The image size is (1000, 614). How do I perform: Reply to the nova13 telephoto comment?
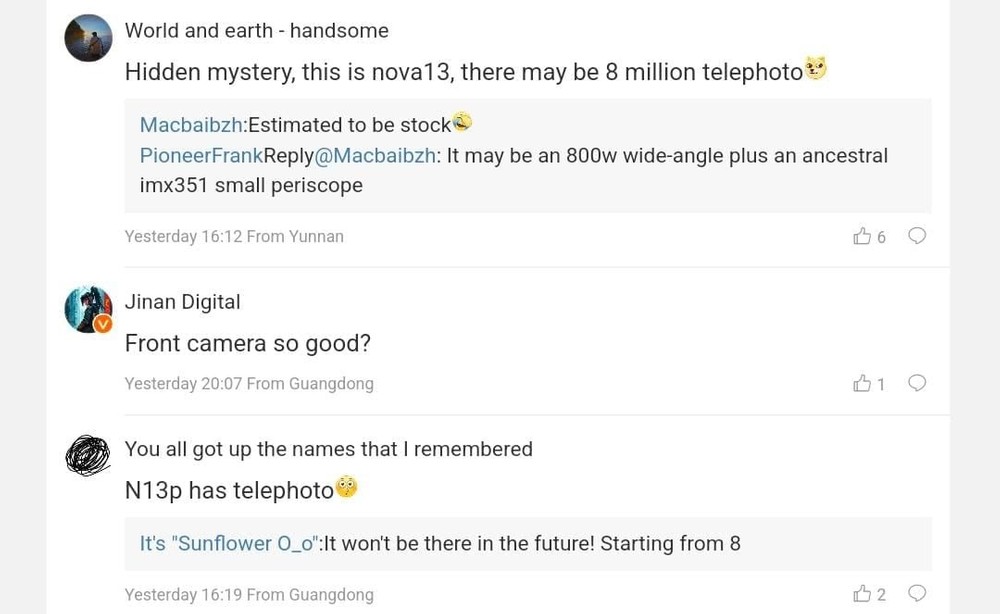916,236
